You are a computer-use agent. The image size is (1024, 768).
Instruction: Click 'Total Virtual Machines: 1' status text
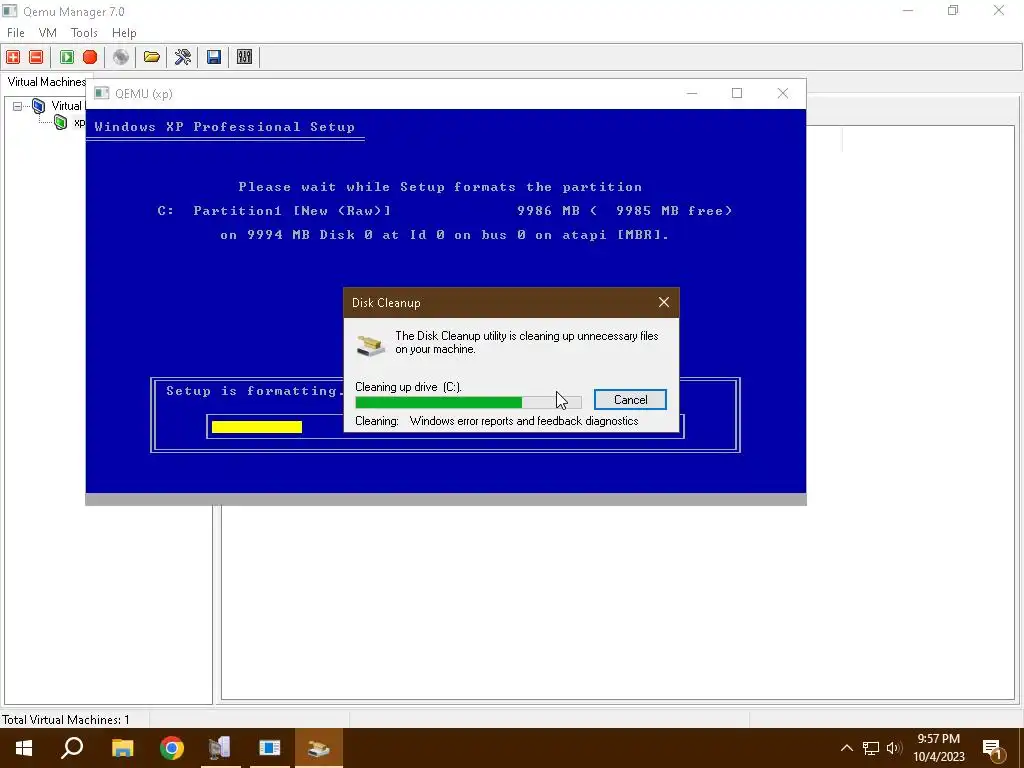[65, 720]
